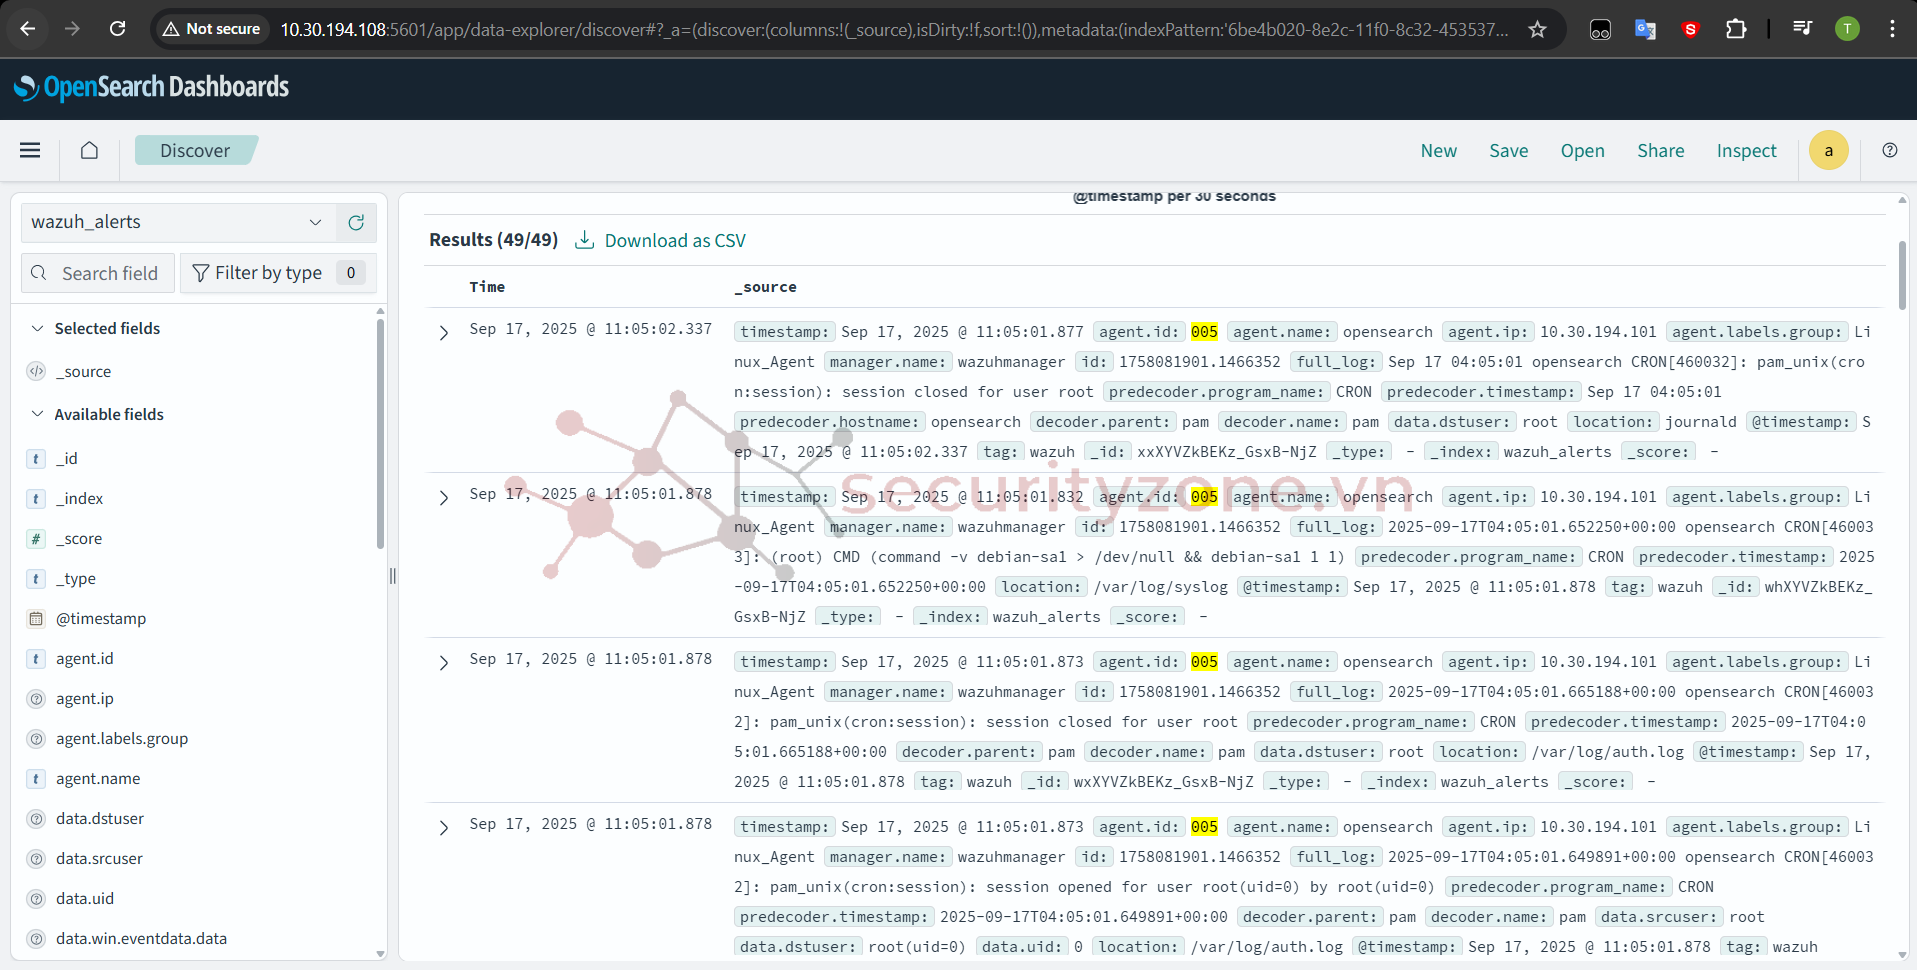Click Open in the top menu

[1582, 150]
